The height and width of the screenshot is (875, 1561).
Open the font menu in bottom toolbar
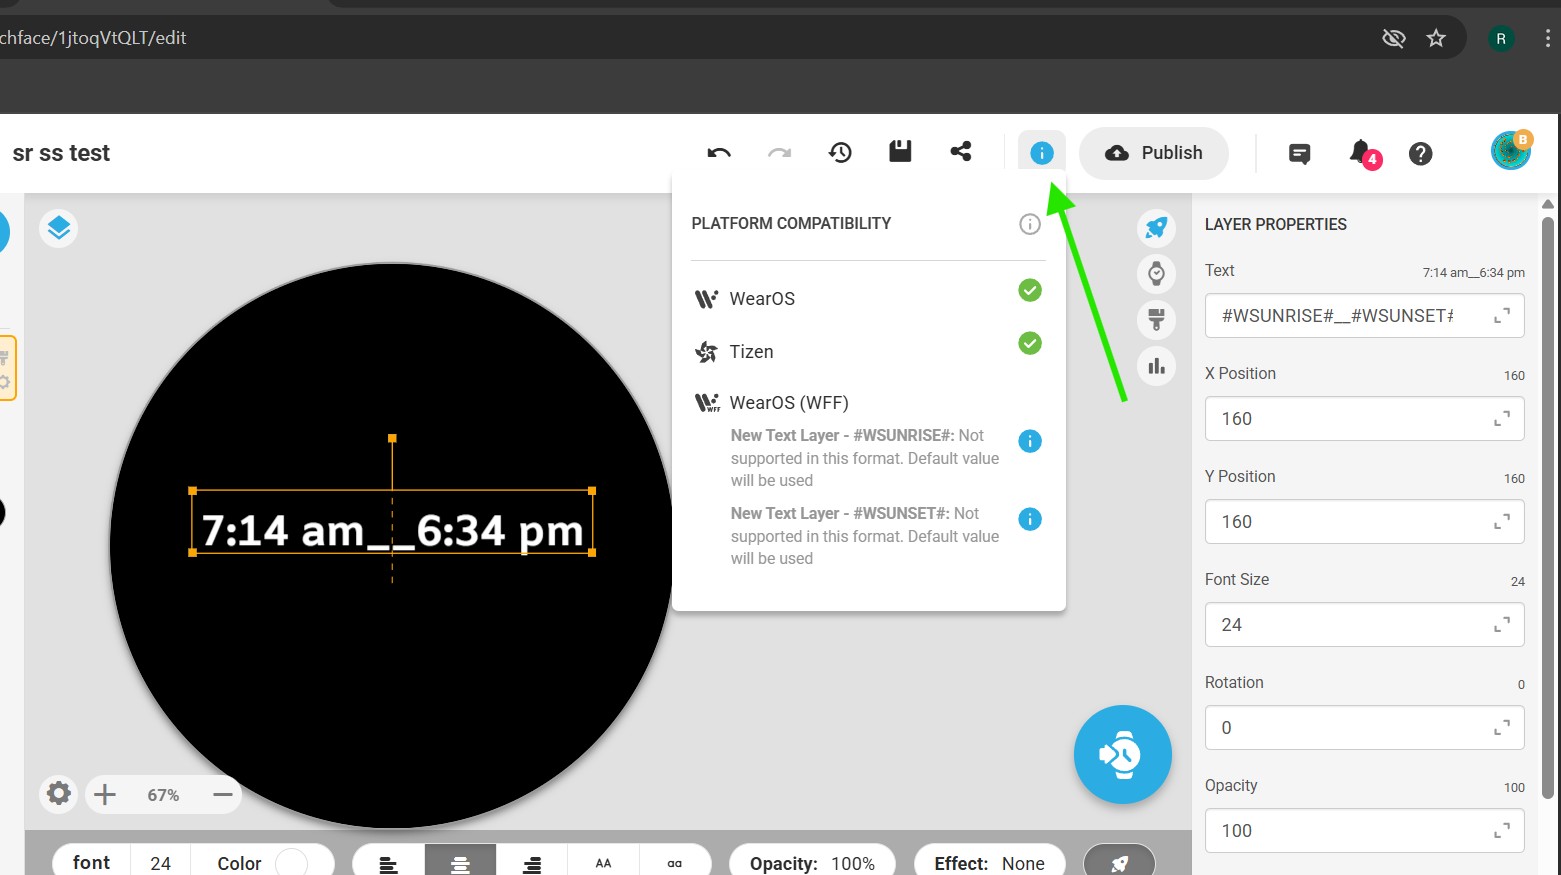(x=91, y=862)
